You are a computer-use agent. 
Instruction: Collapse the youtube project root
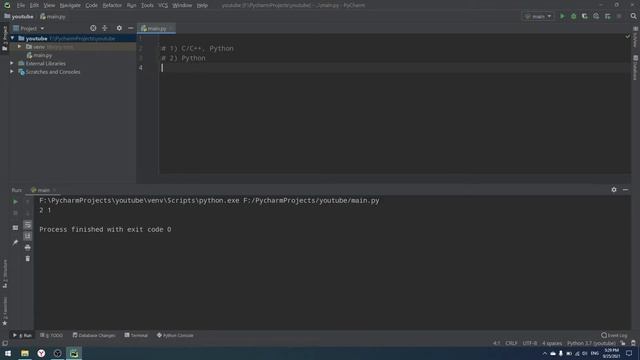pos(13,38)
